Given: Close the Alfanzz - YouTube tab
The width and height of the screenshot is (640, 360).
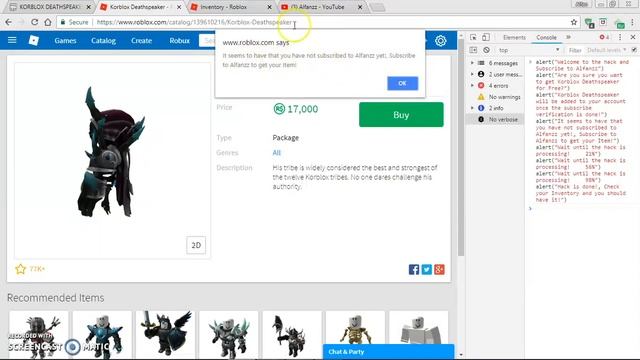Looking at the screenshot, I should (360, 7).
